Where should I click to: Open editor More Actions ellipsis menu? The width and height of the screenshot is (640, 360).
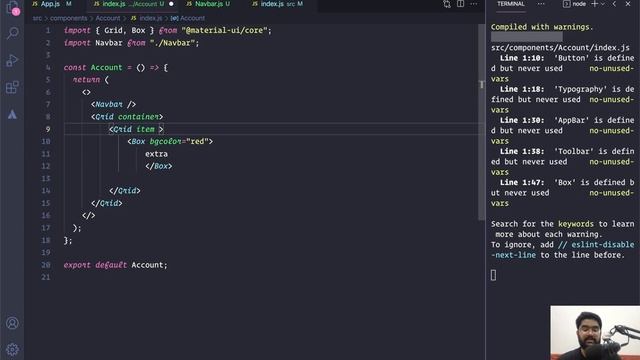pos(473,4)
